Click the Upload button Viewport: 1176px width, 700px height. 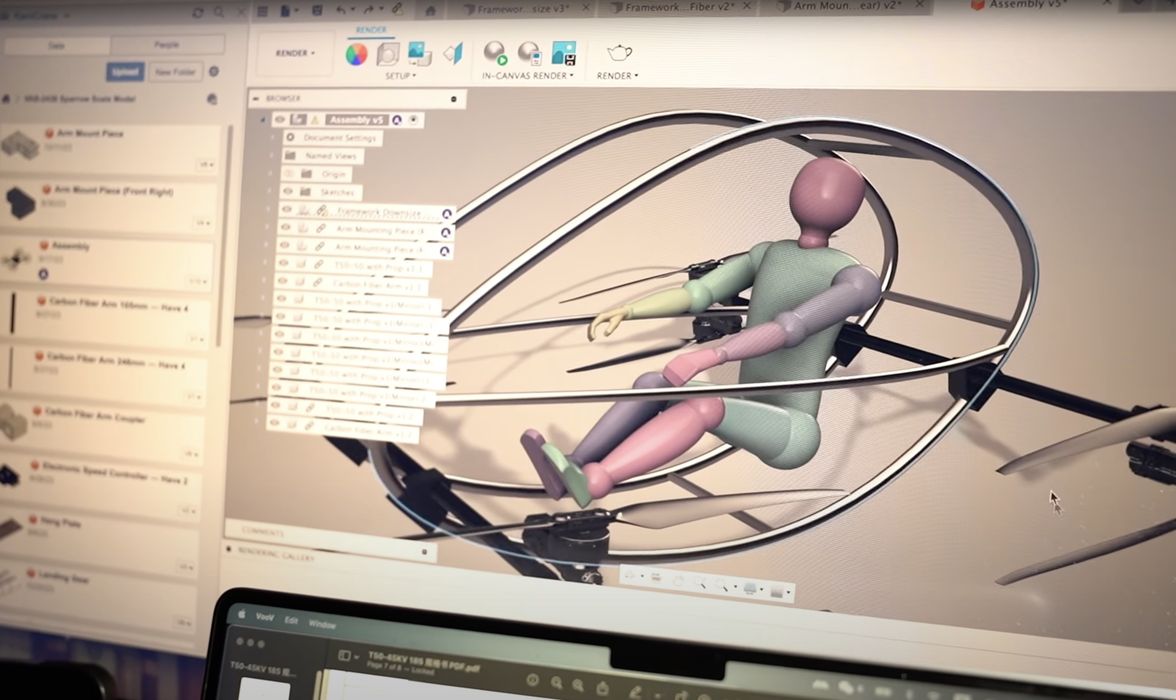click(125, 72)
